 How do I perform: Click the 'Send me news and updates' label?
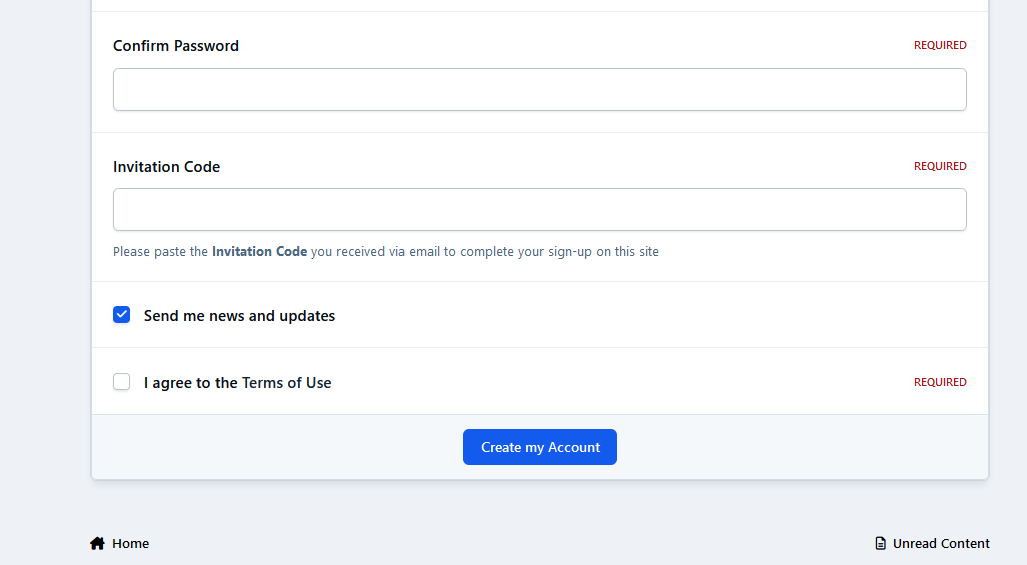[x=239, y=316]
